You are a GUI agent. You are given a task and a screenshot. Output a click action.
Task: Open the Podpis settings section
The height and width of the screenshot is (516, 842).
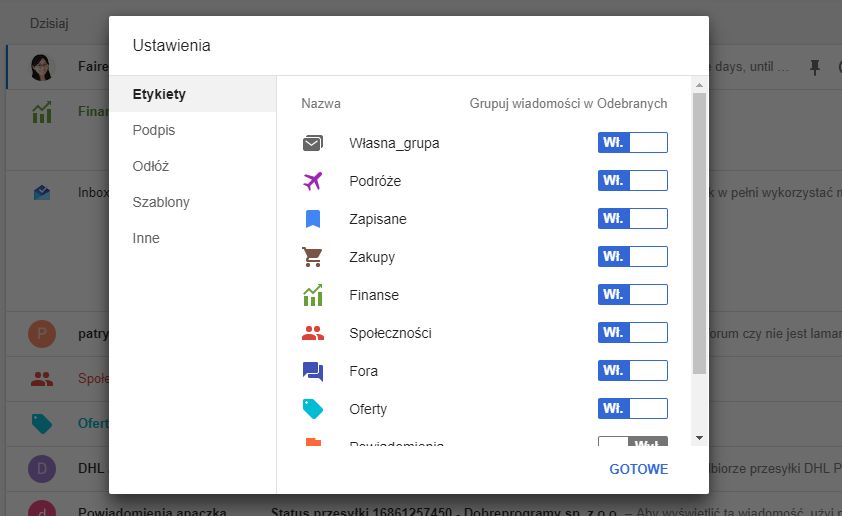(154, 130)
